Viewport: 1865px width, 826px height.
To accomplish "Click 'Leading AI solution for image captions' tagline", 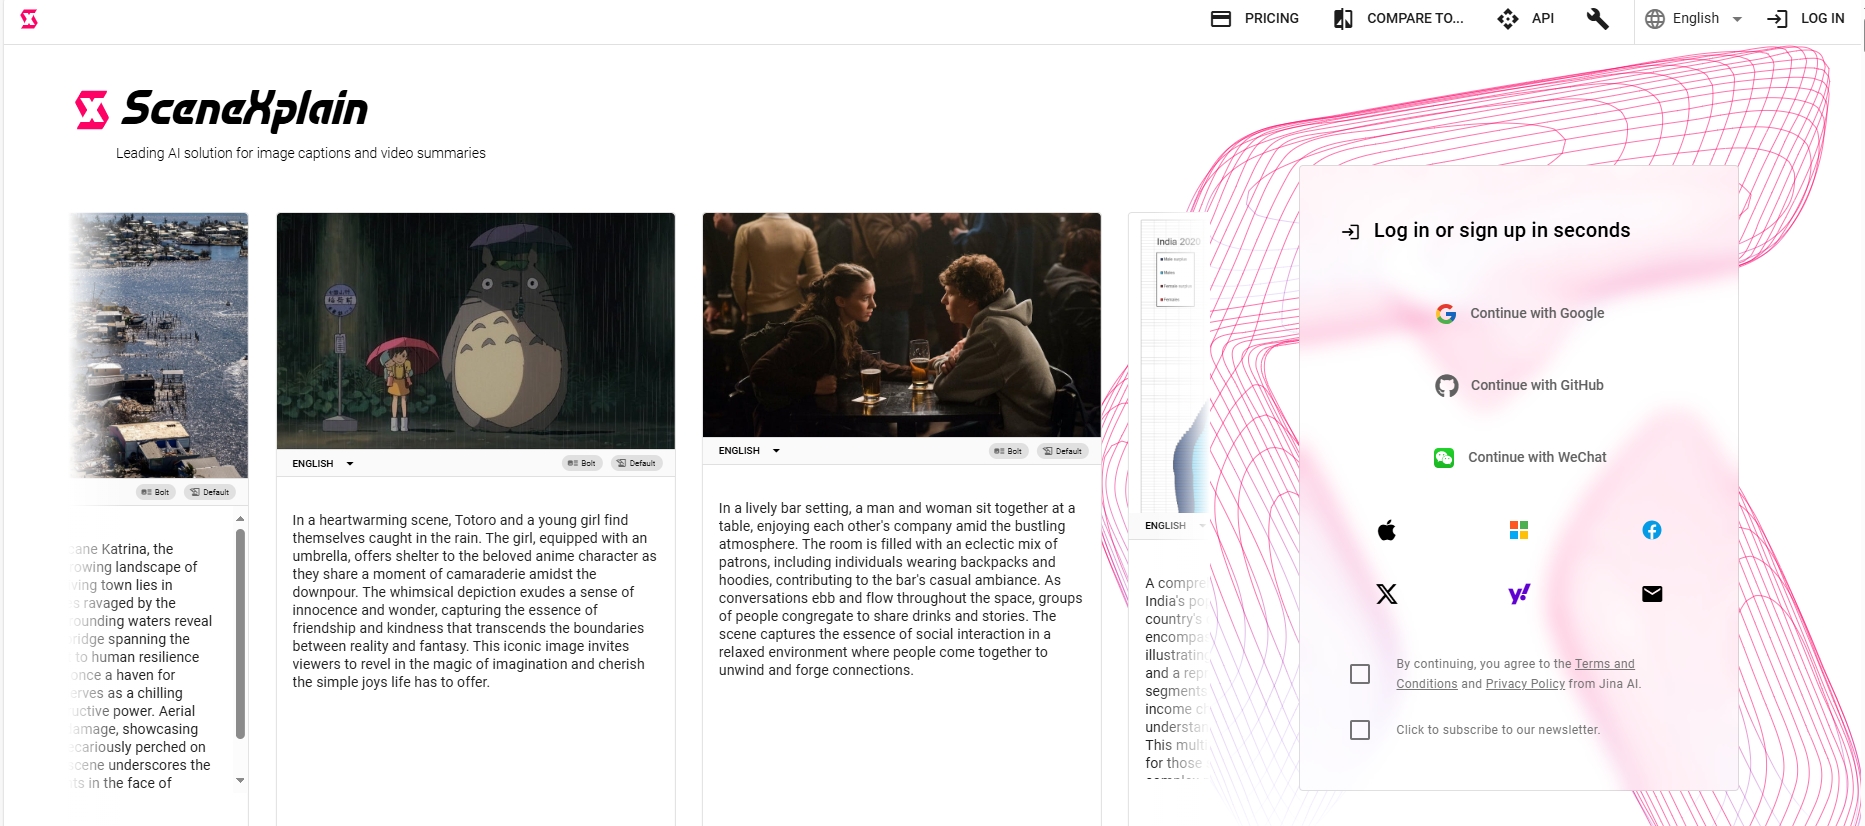I will click(301, 153).
